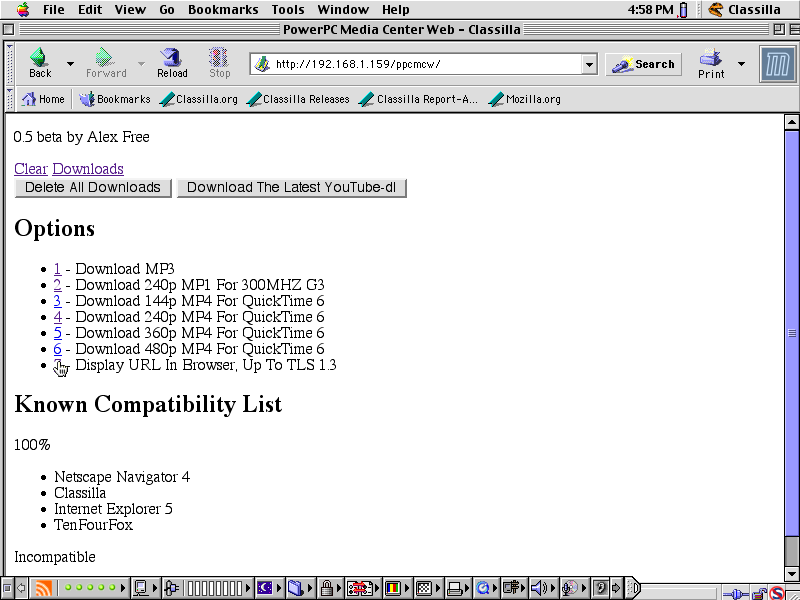Click the padlock control strip module
Image resolution: width=800 pixels, height=600 pixels.
coord(327,588)
